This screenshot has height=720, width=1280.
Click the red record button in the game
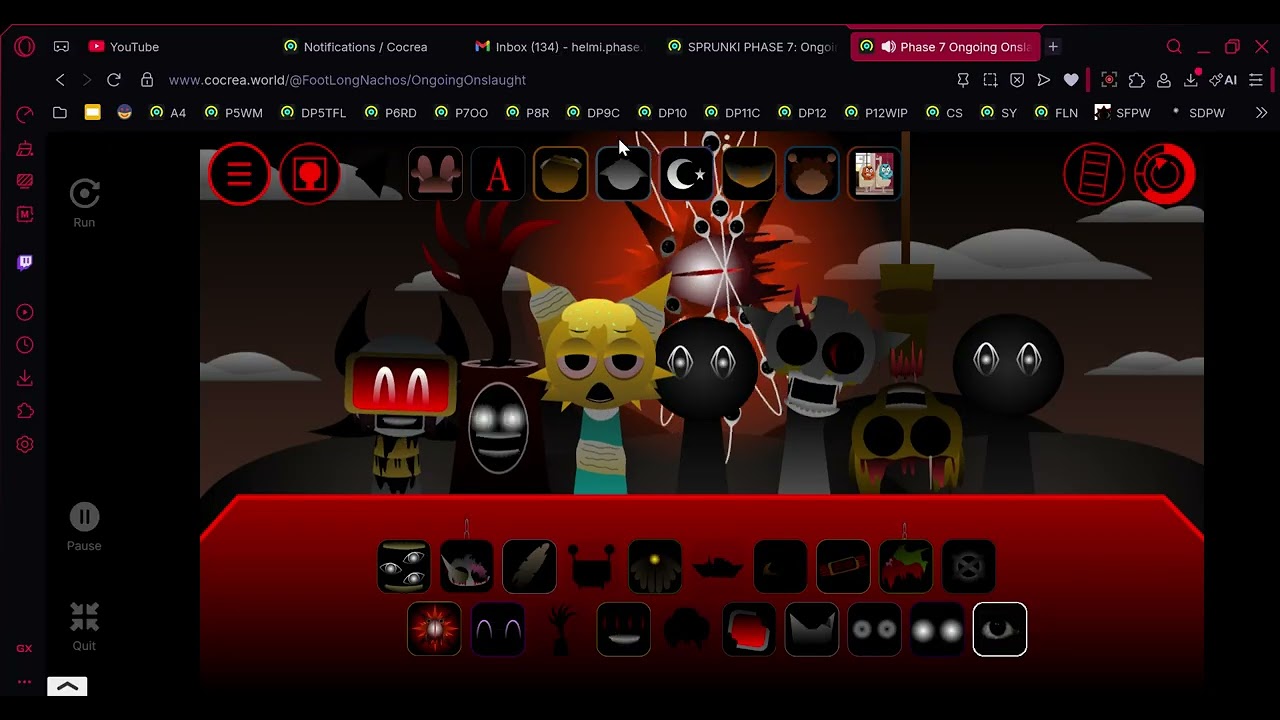[x=310, y=174]
